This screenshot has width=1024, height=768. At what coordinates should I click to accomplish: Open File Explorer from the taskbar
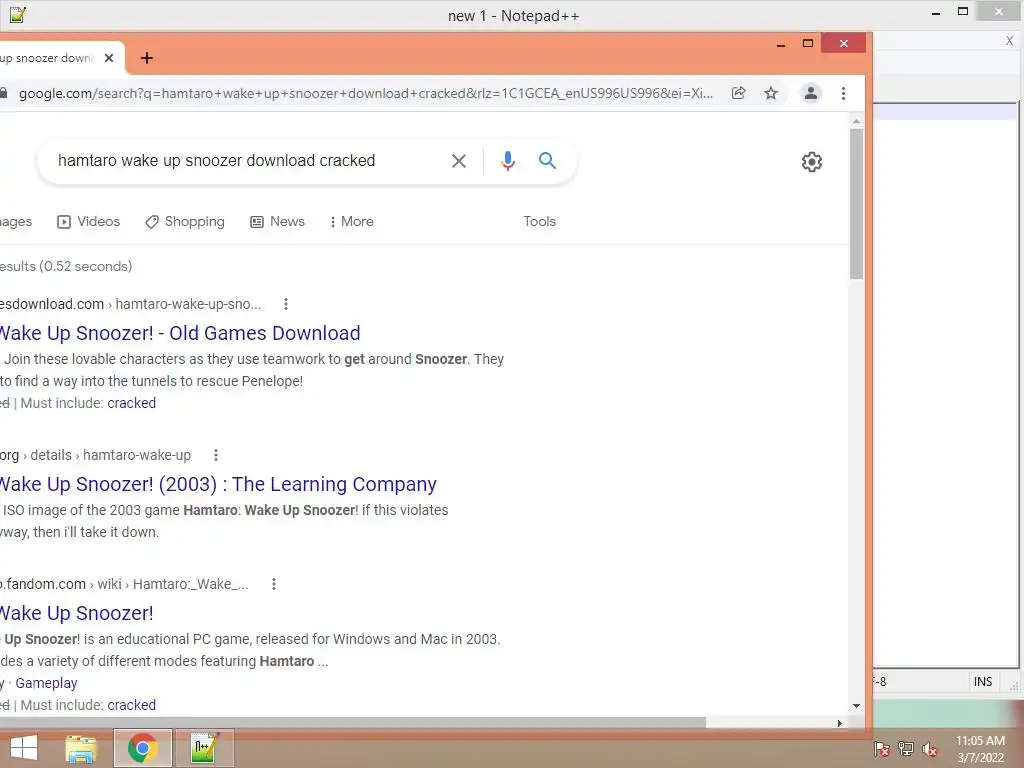click(x=81, y=748)
